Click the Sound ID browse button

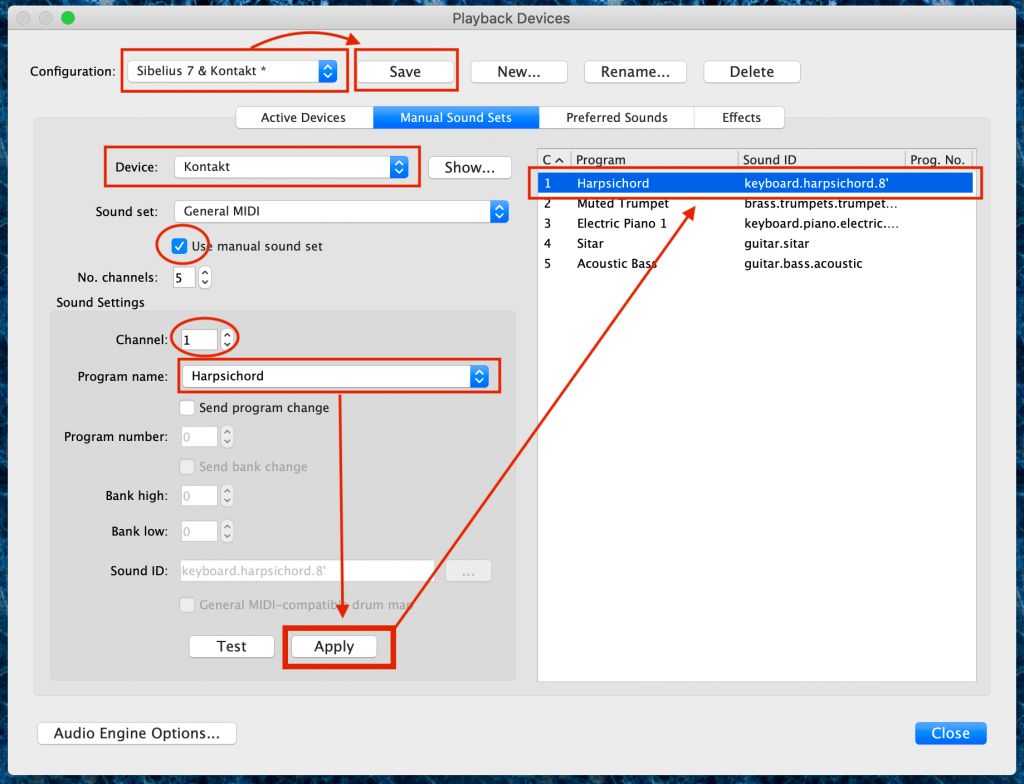coord(468,570)
